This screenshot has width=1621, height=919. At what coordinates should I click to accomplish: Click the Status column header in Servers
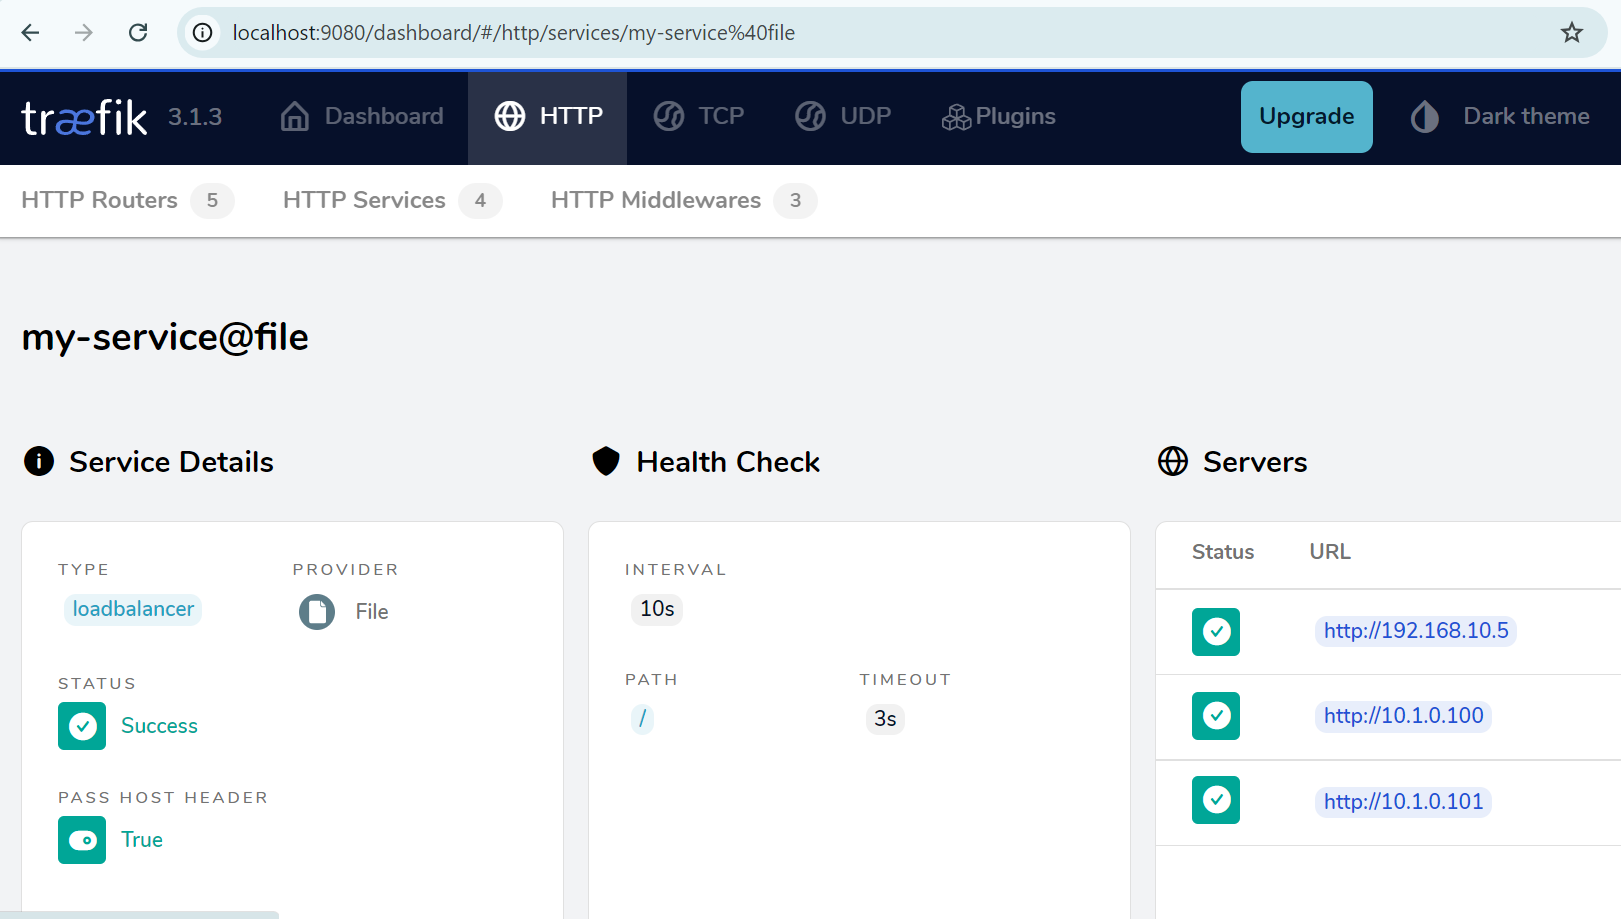(1222, 552)
